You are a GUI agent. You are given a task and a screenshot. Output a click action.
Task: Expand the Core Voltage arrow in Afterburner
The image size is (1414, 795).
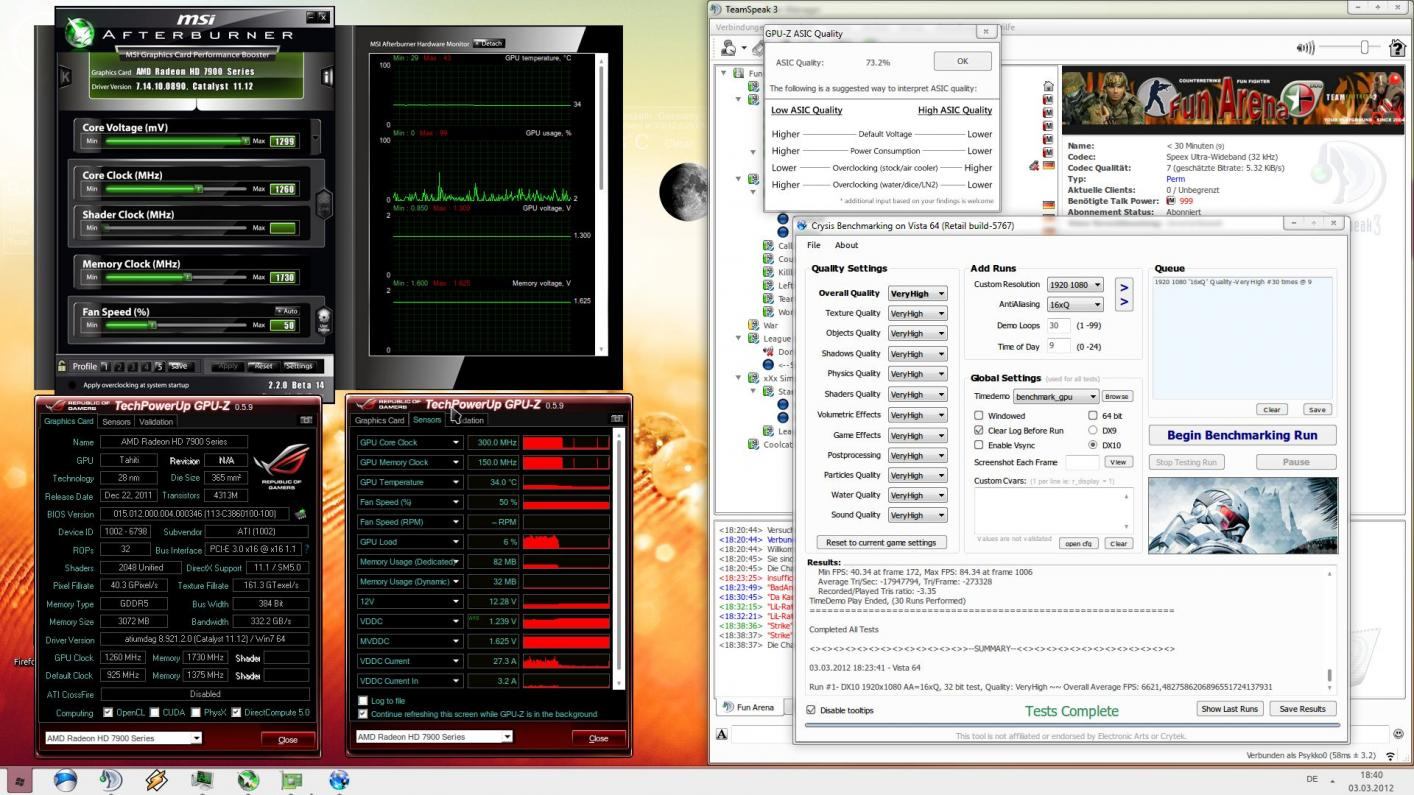[x=316, y=138]
